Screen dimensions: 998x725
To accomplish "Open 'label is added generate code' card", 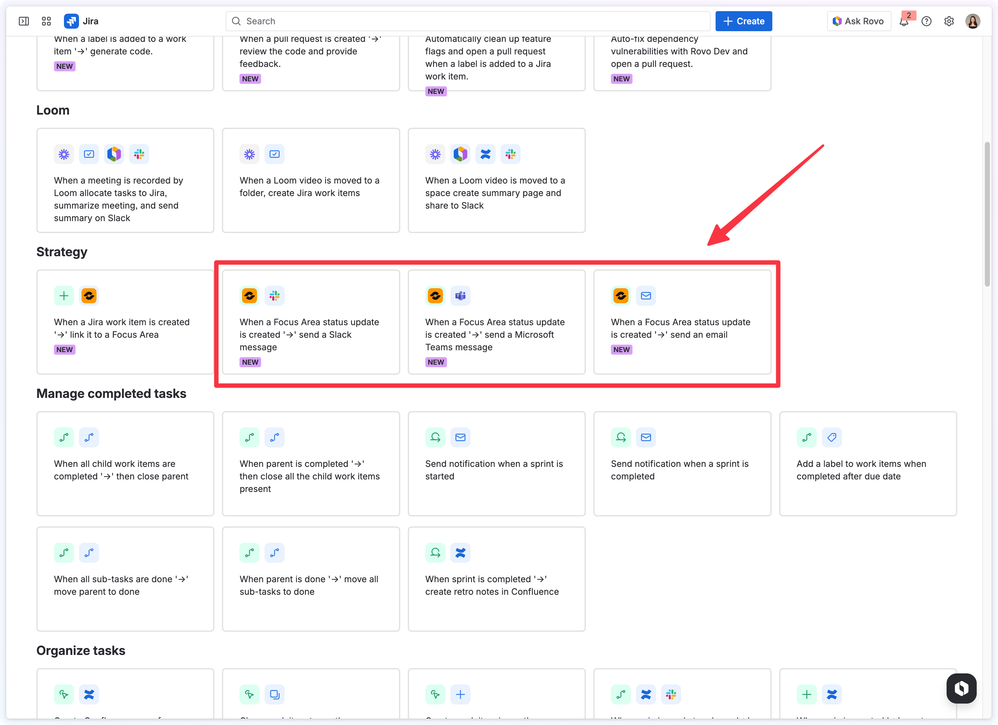I will [x=125, y=63].
